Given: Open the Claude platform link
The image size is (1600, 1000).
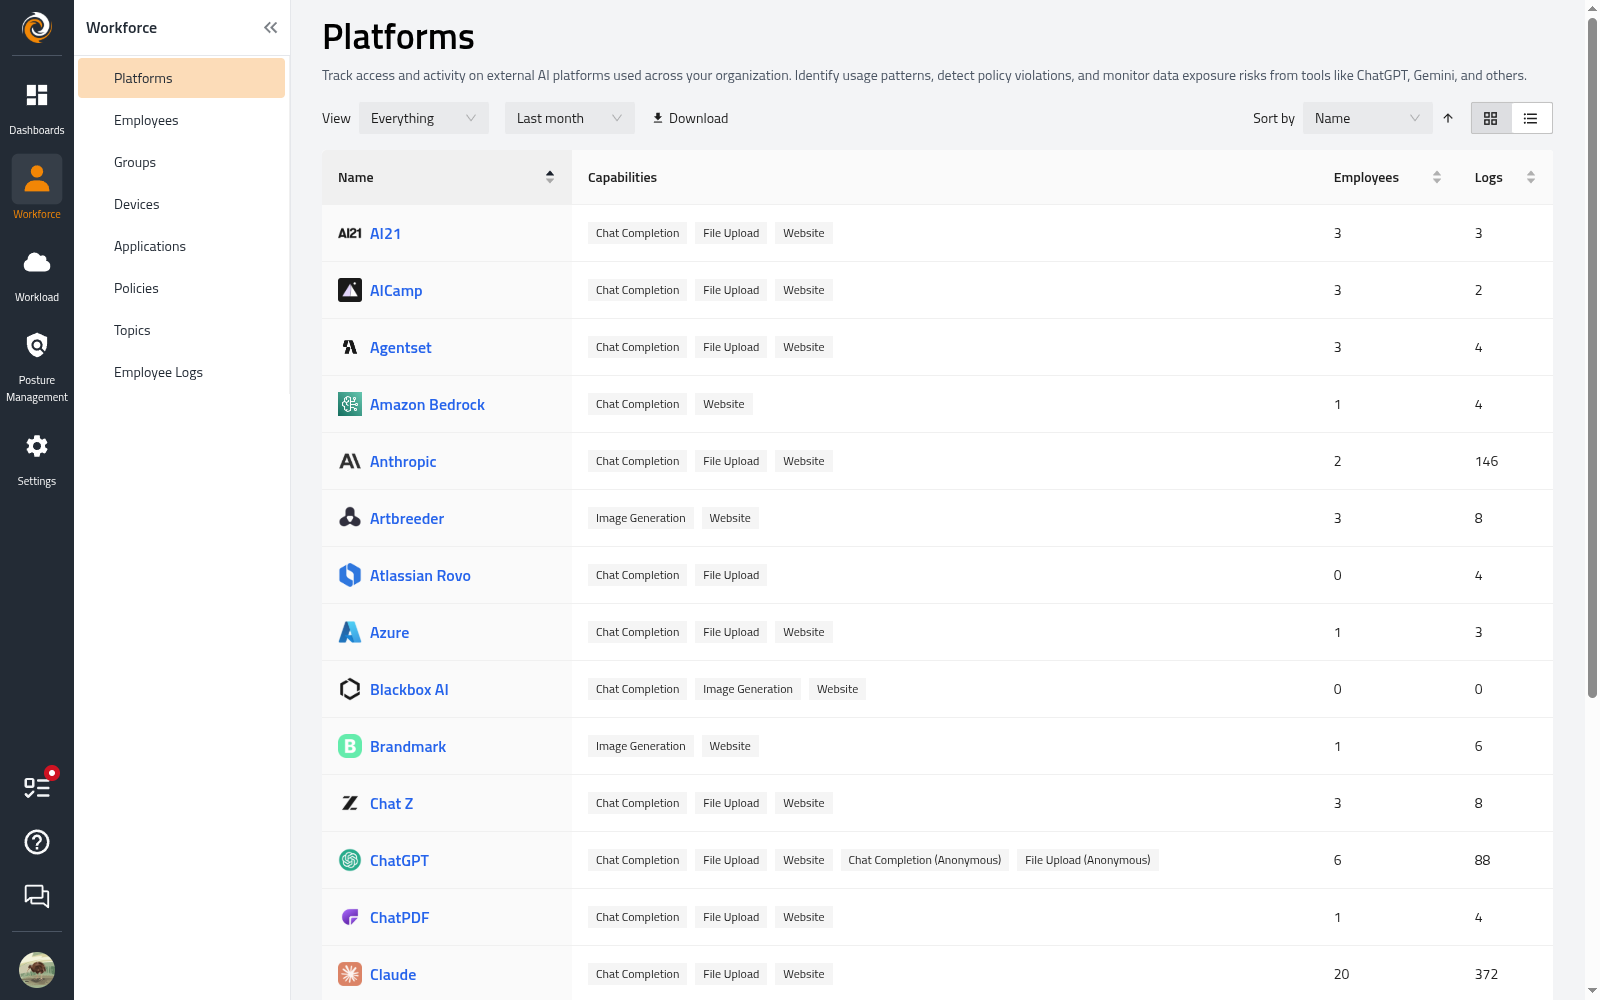Looking at the screenshot, I should pyautogui.click(x=393, y=974).
